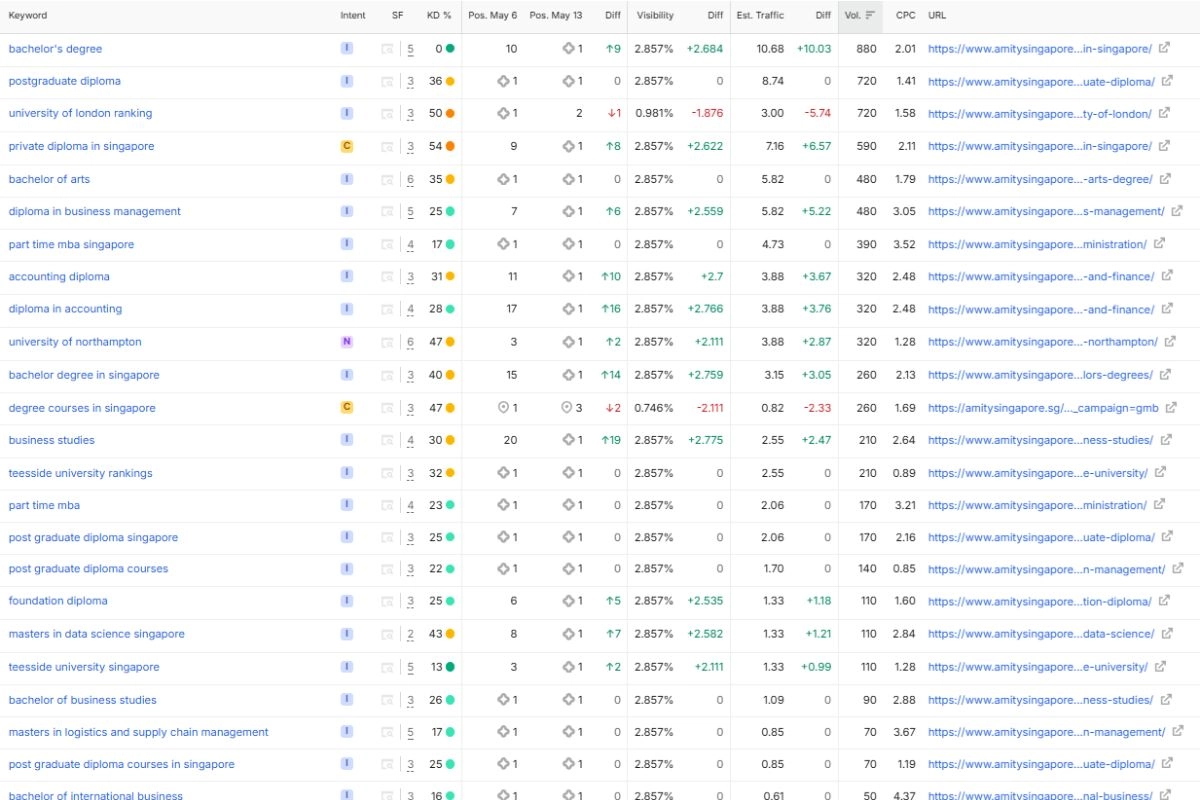The width and height of the screenshot is (1200, 800).
Task: Open external link icon for teesside university singapore row
Action: (x=1161, y=666)
